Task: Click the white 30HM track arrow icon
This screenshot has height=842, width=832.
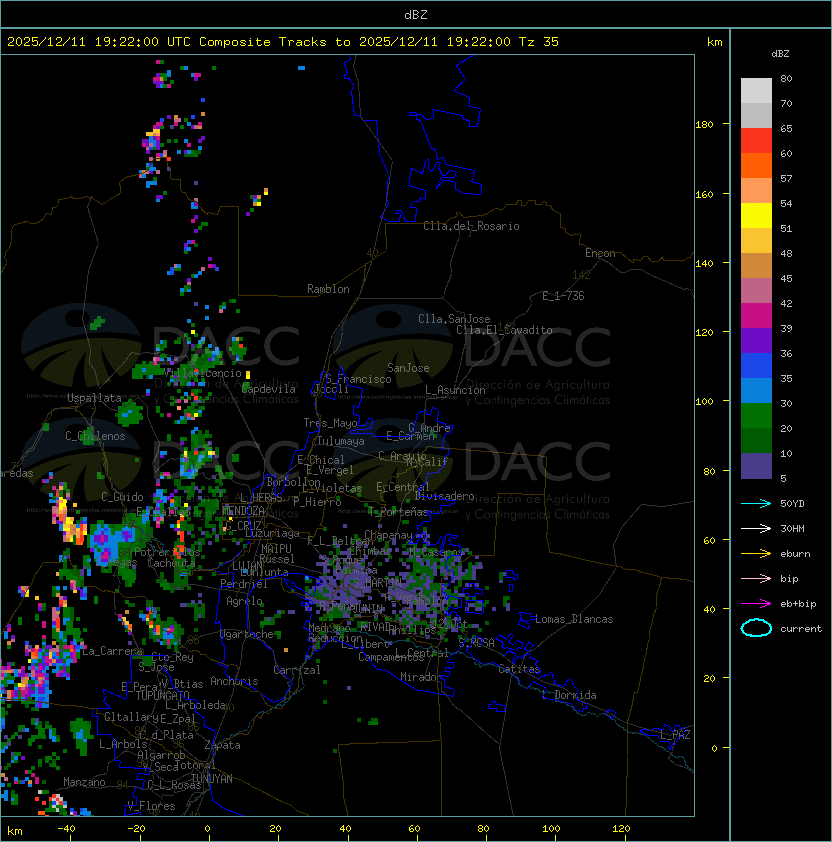Action: (756, 528)
